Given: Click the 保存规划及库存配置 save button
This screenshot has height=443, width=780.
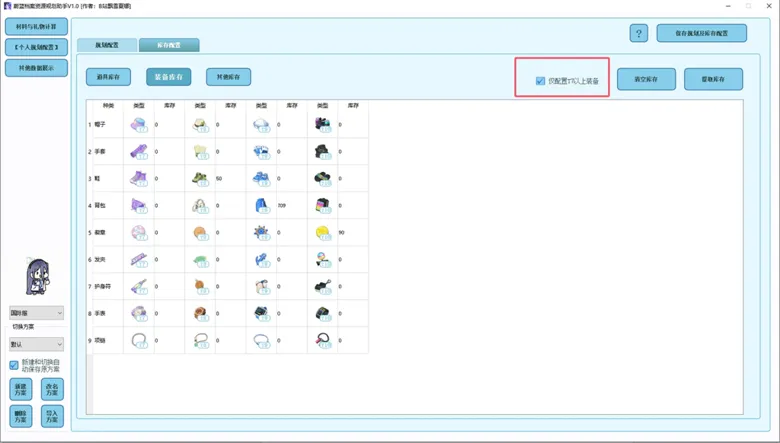Looking at the screenshot, I should [701, 33].
